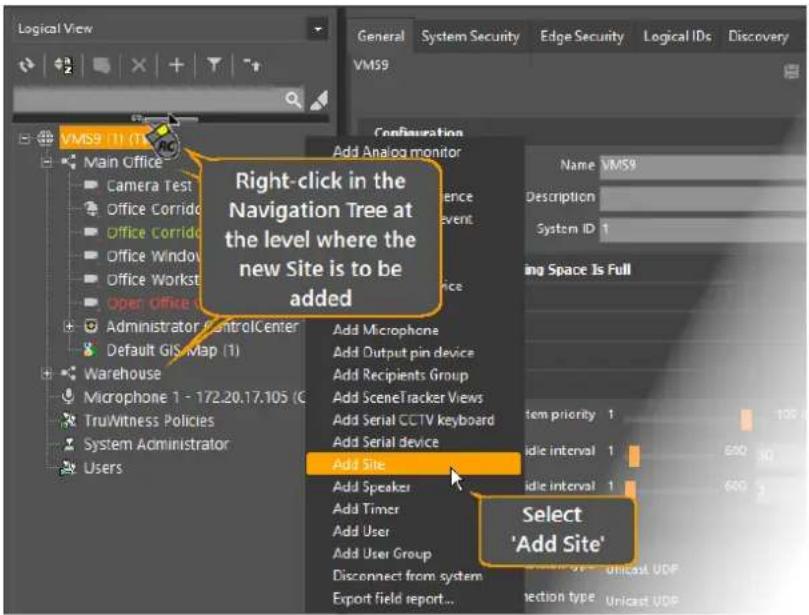Screen dimensions: 809x615
Task: Select Warehouse tree item
Action: click(x=122, y=373)
